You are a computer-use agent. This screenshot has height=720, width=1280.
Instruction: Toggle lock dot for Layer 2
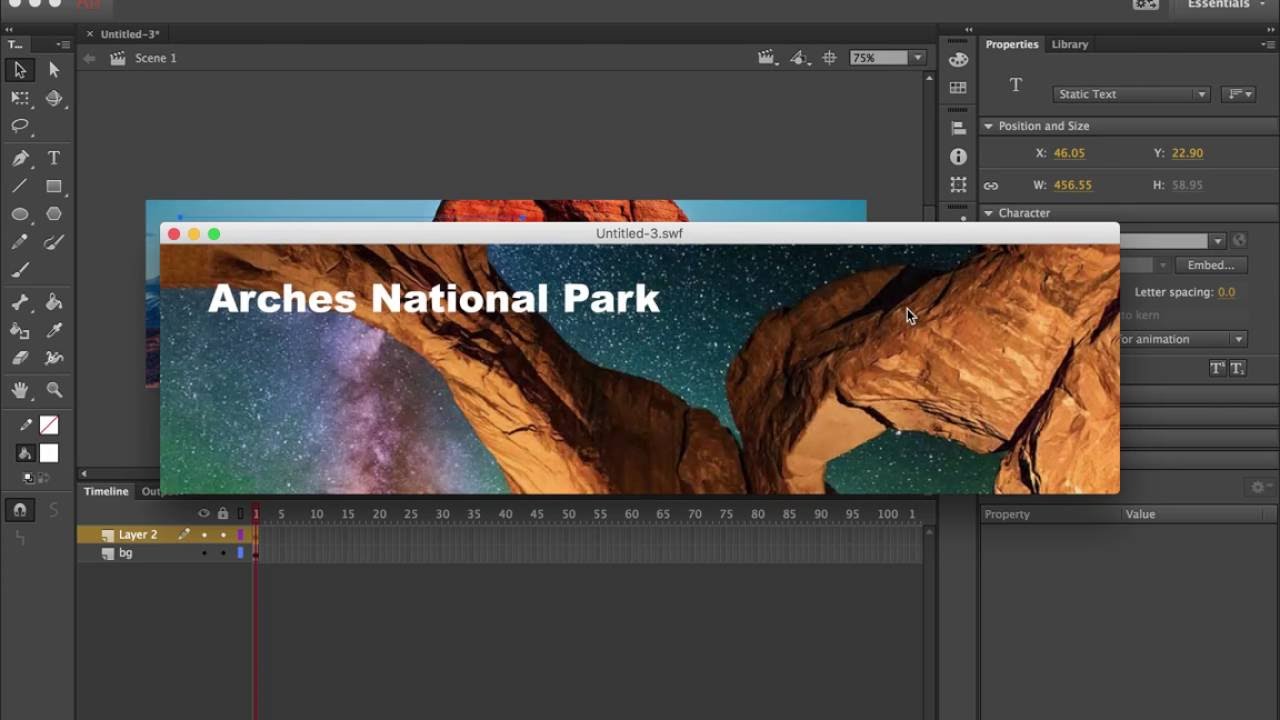click(x=223, y=535)
